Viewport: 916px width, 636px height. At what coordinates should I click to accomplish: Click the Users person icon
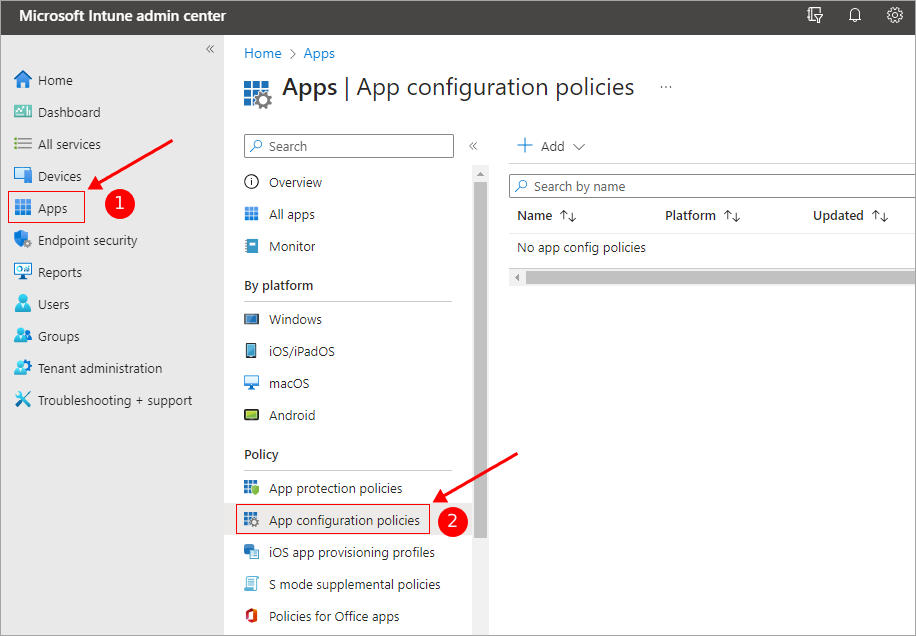coord(23,304)
